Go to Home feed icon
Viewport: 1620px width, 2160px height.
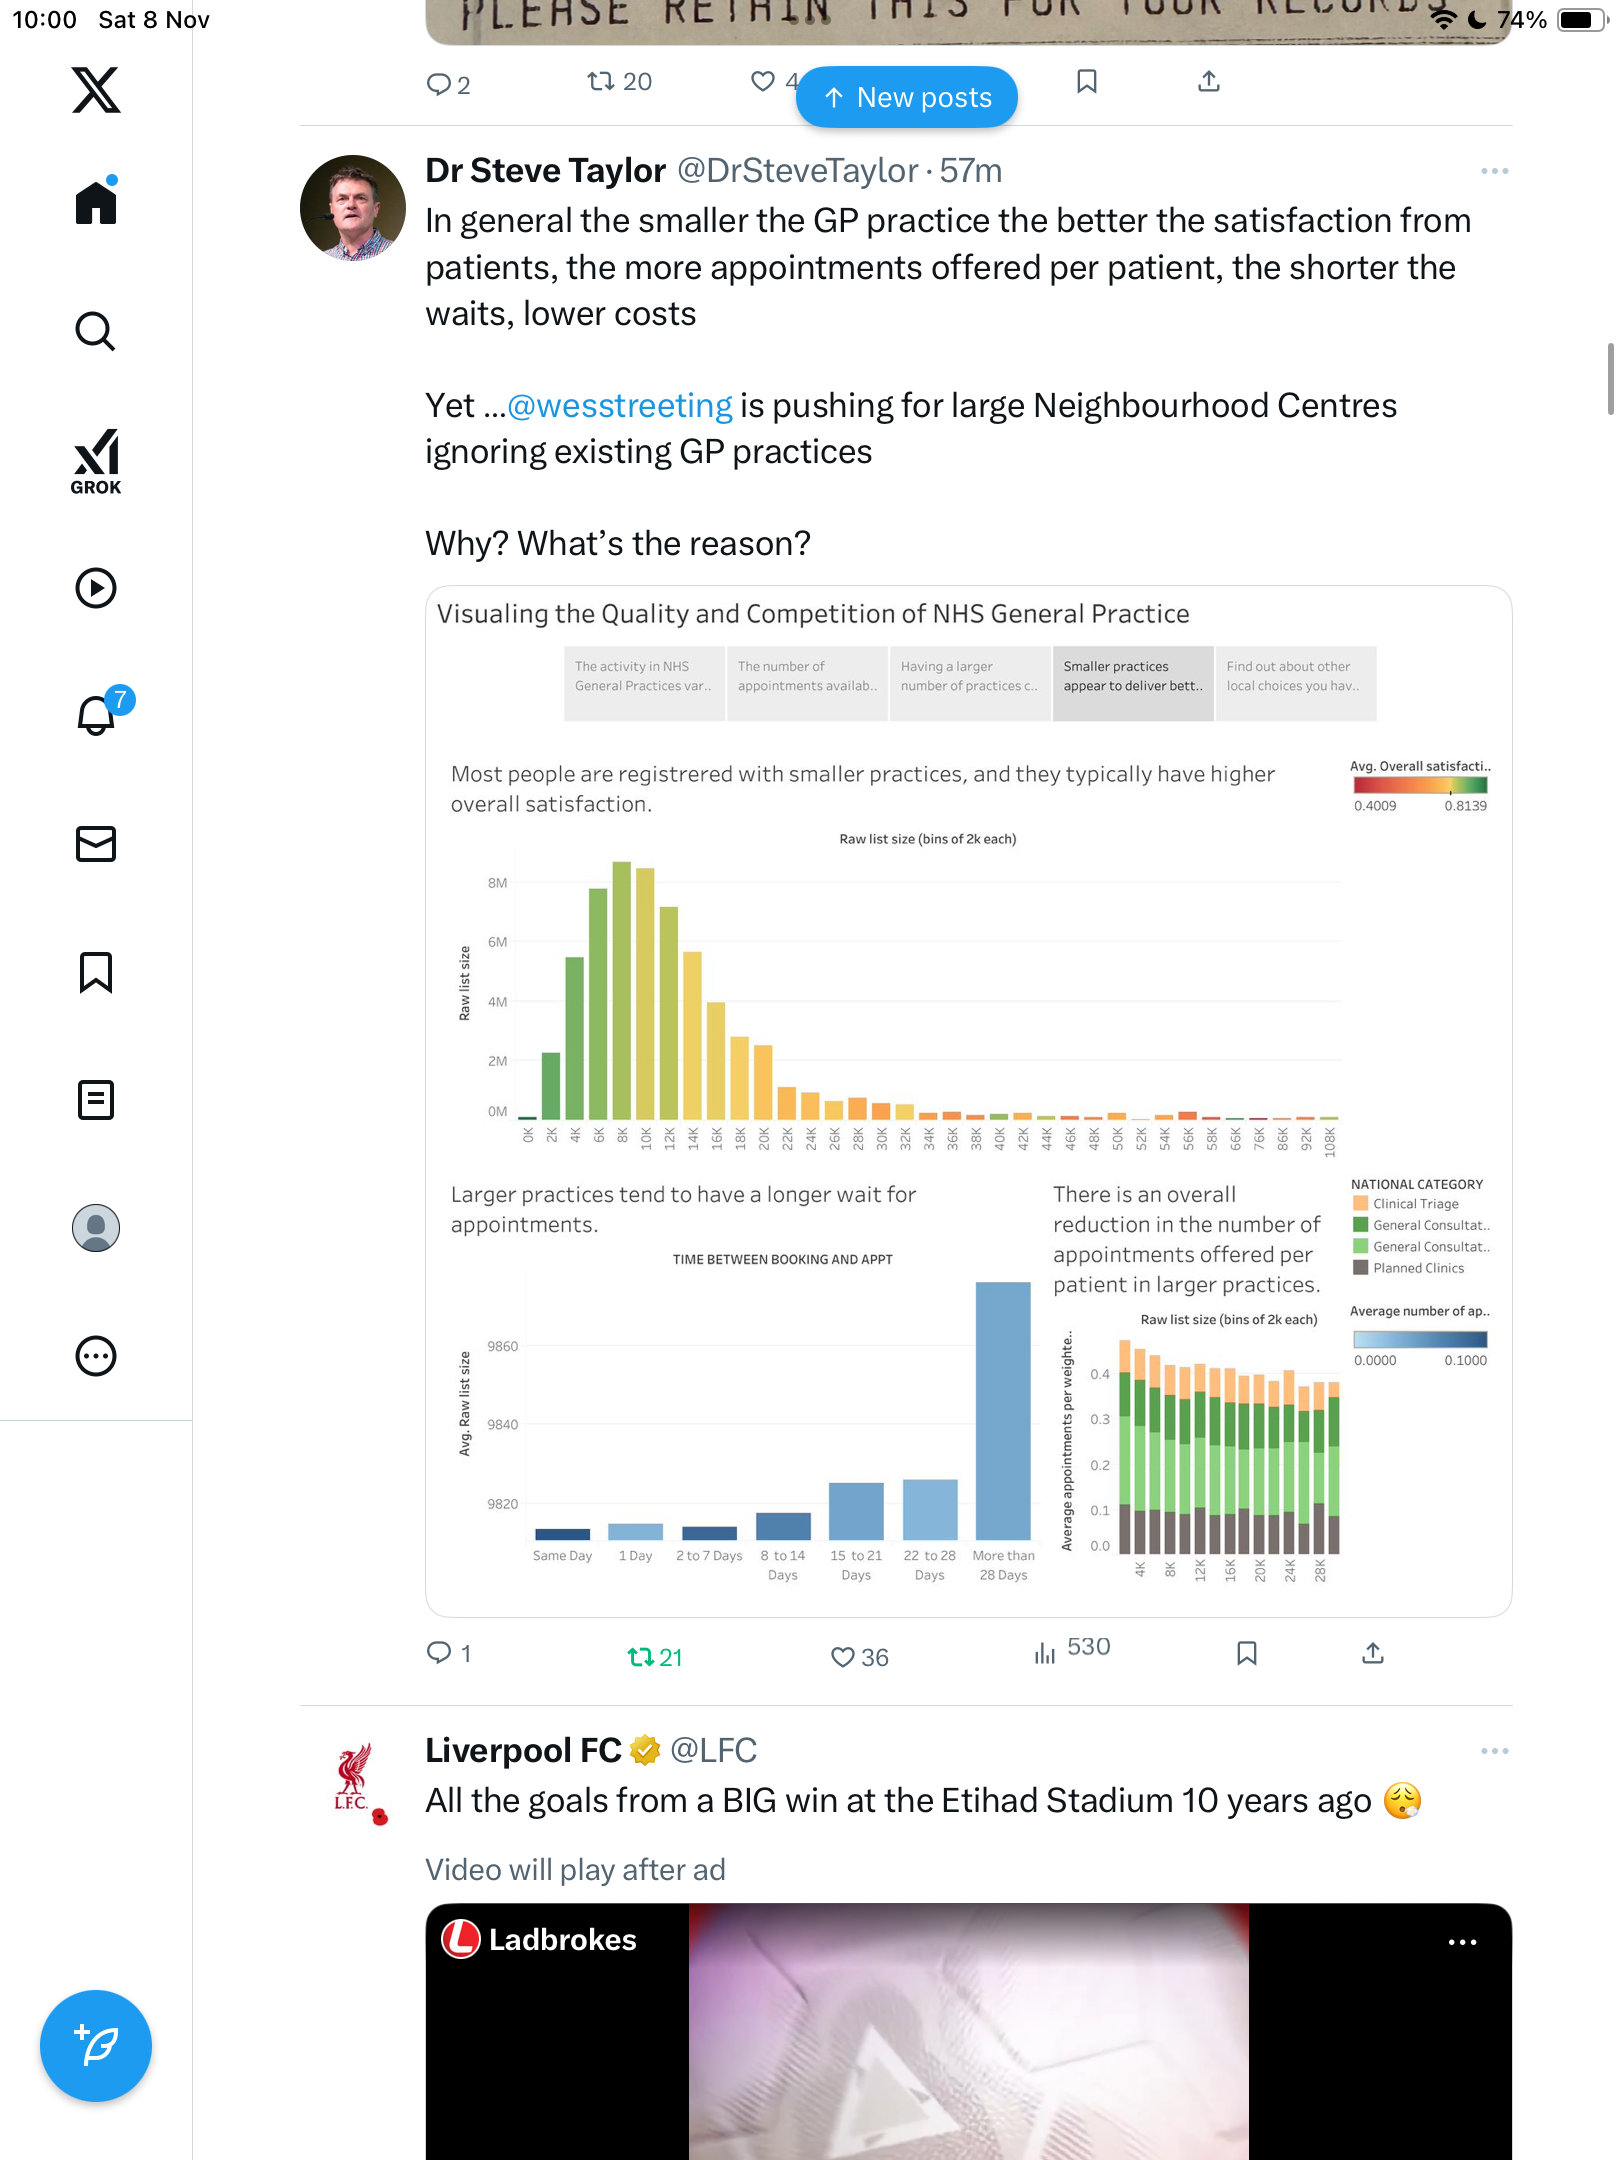96,203
